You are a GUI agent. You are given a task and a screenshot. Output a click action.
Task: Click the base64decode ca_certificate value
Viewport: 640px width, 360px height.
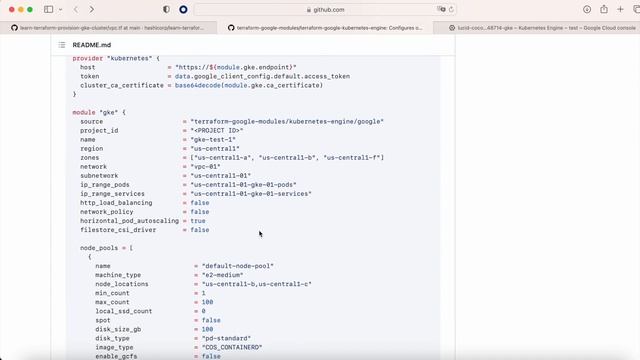tap(249, 85)
